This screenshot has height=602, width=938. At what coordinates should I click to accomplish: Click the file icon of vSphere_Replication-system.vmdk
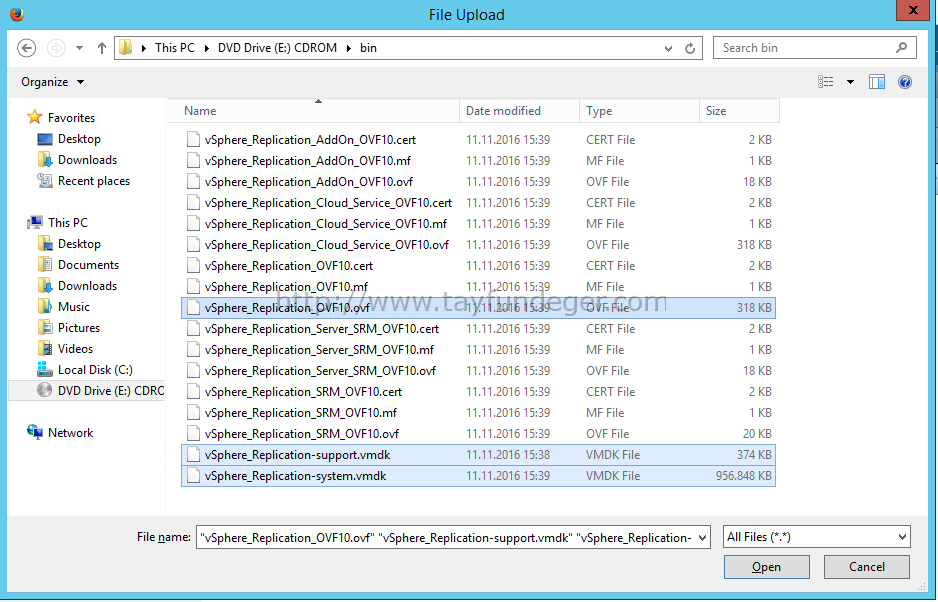[193, 476]
